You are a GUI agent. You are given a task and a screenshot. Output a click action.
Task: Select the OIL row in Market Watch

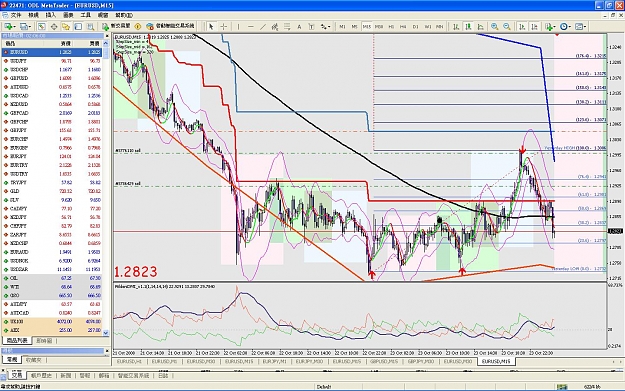pyautogui.click(x=52, y=278)
